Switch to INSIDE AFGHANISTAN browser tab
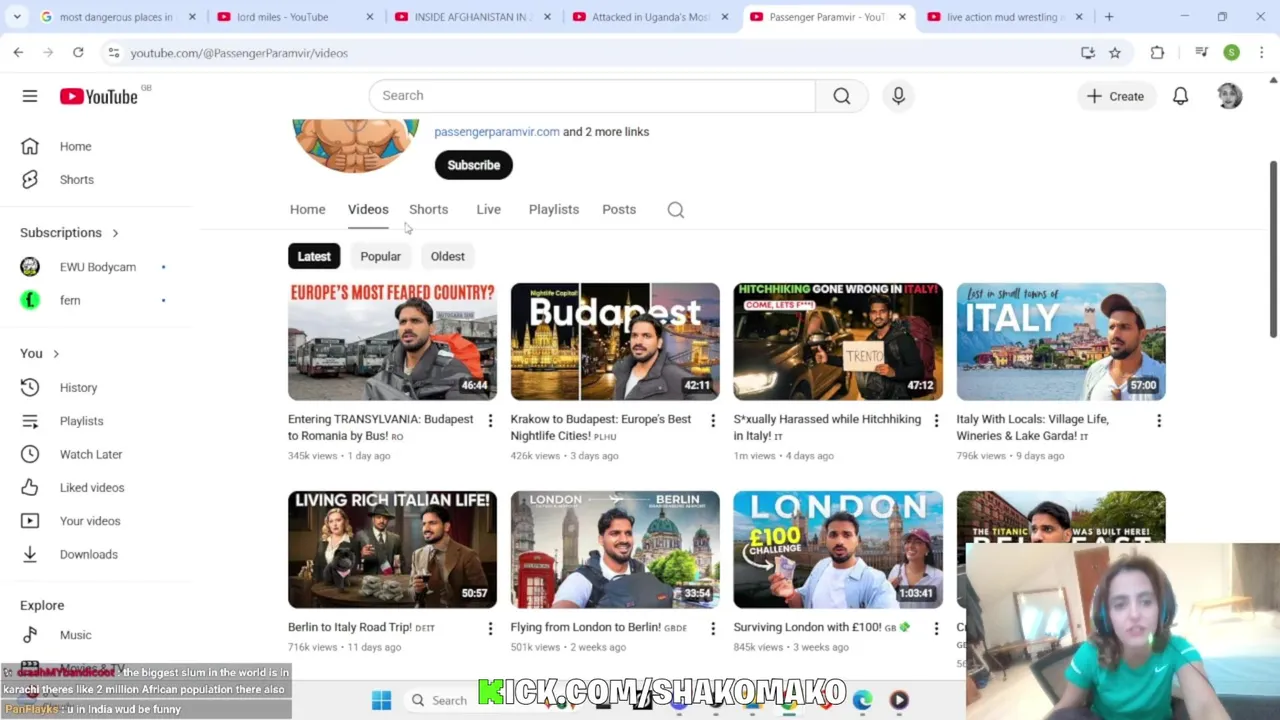 [x=472, y=17]
